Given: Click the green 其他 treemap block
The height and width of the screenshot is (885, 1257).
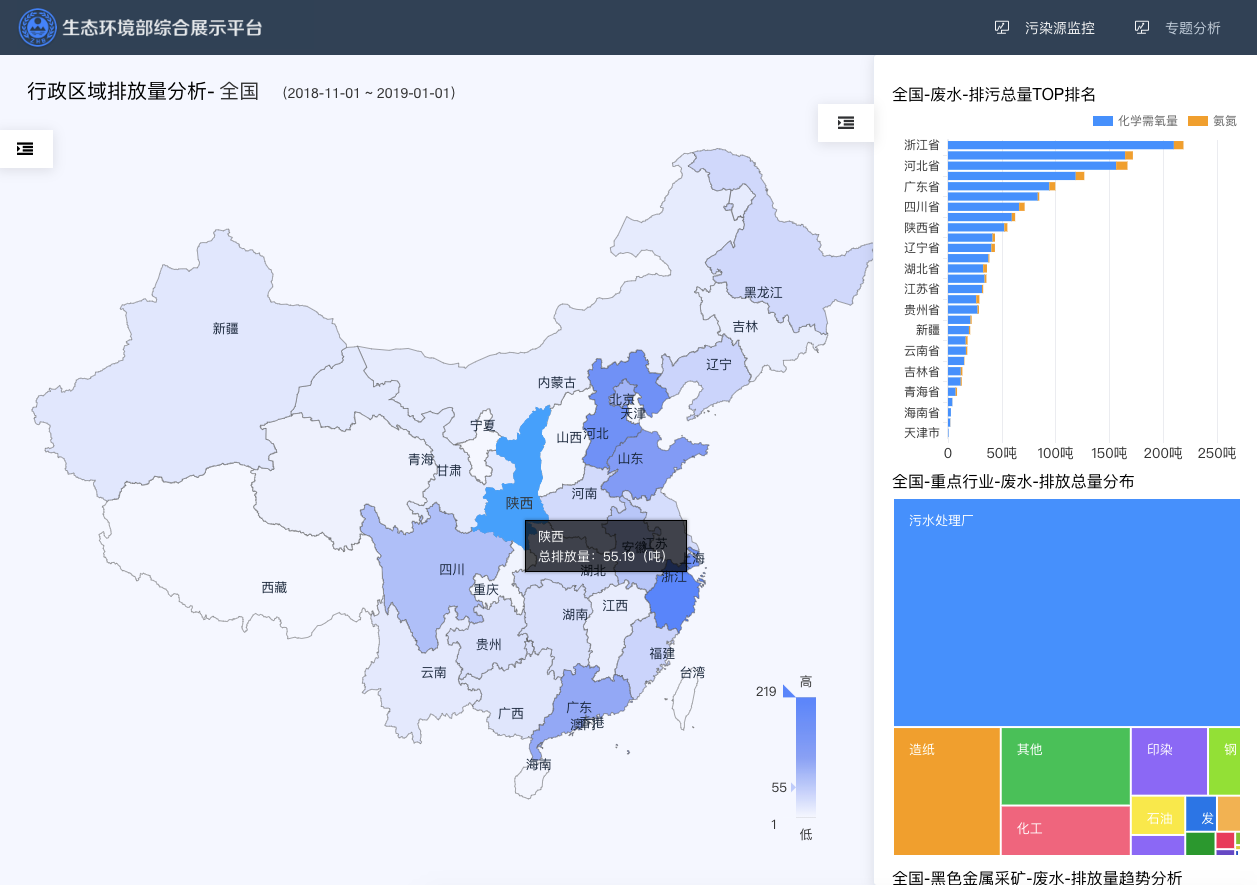Looking at the screenshot, I should 1065,766.
